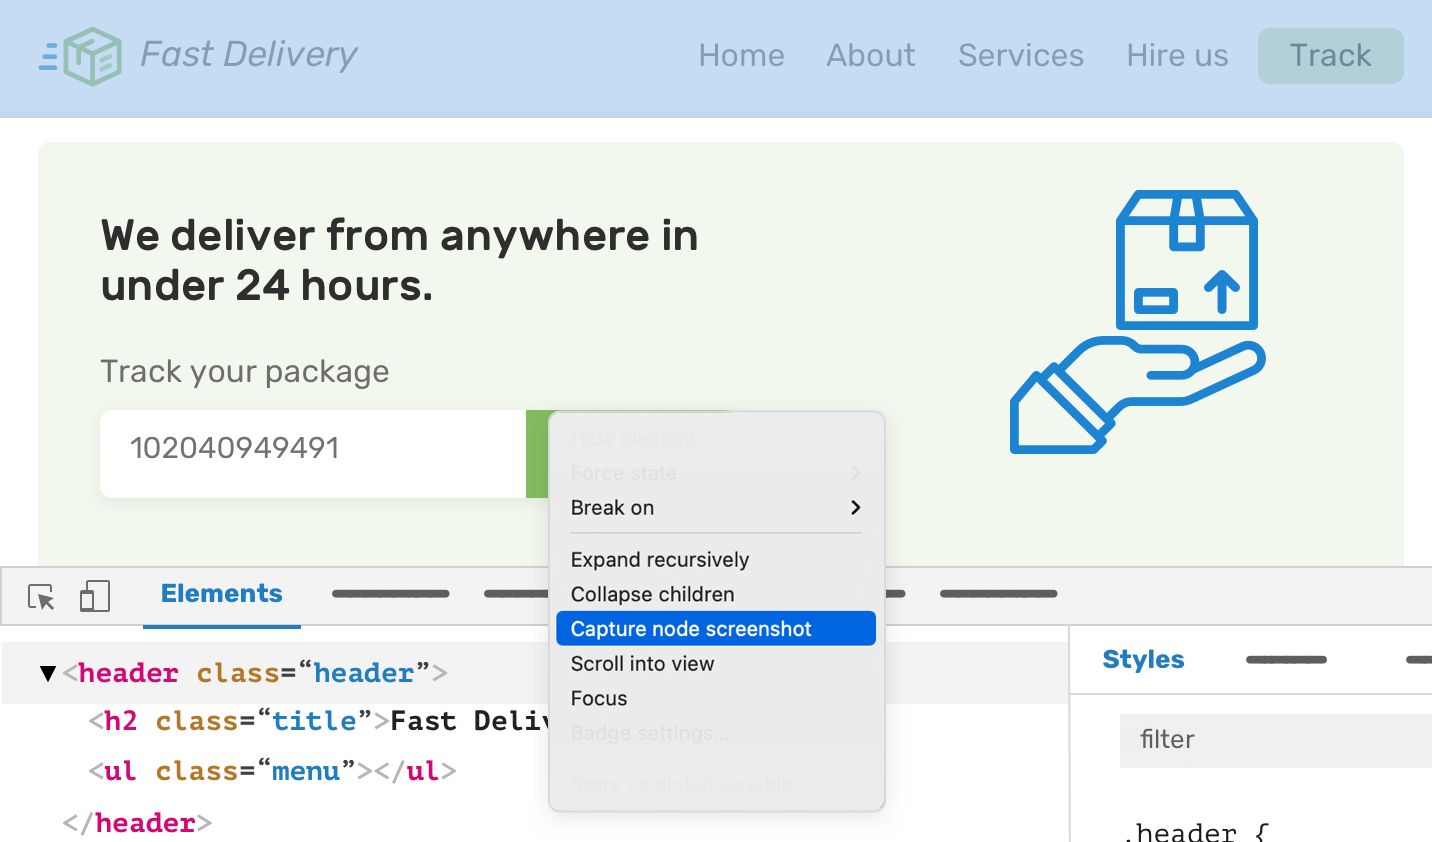
Task: Visit the Services nav link
Action: (1020, 56)
